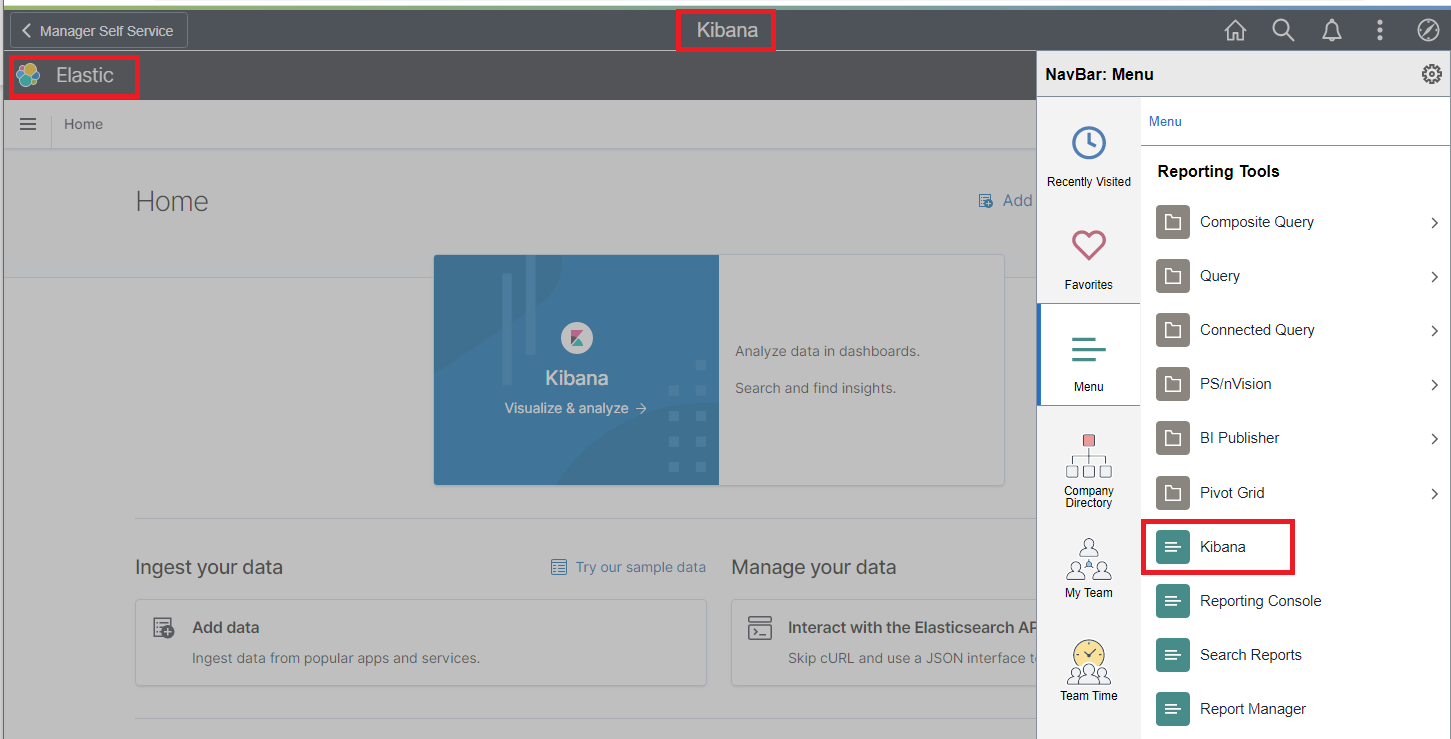Click the Analyze data in dashboards text

tap(827, 351)
